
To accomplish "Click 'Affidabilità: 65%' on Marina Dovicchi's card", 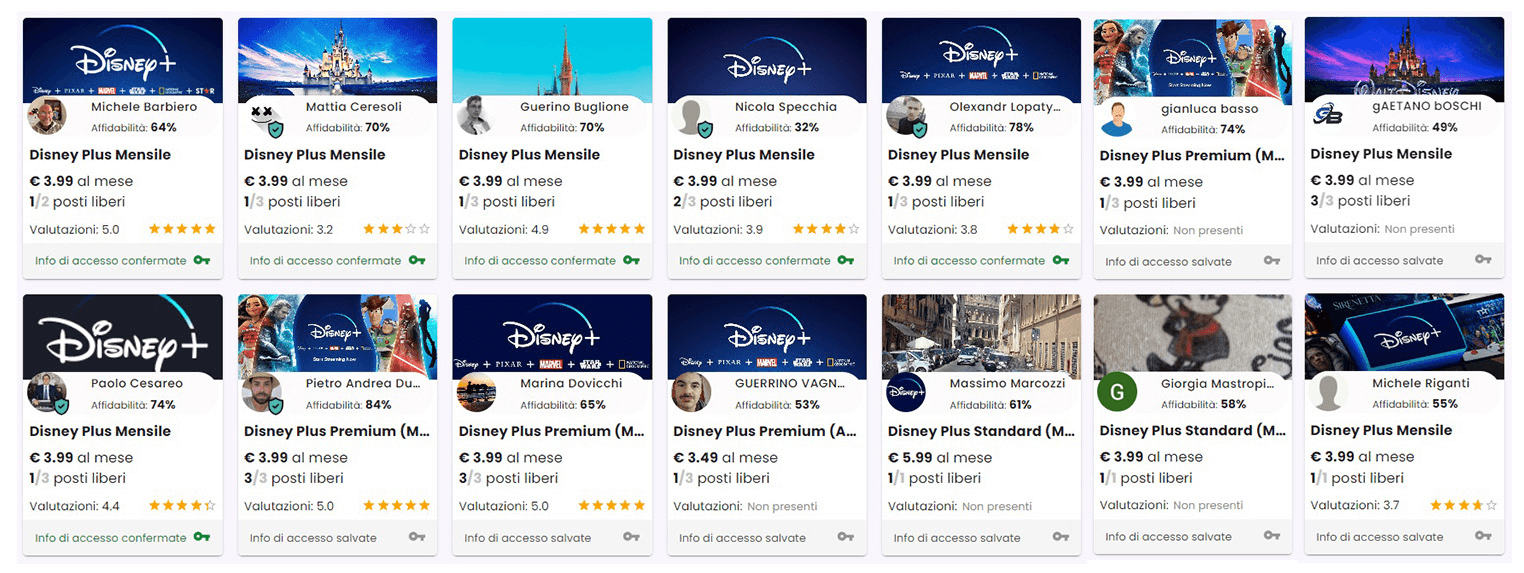I will pyautogui.click(x=563, y=405).
